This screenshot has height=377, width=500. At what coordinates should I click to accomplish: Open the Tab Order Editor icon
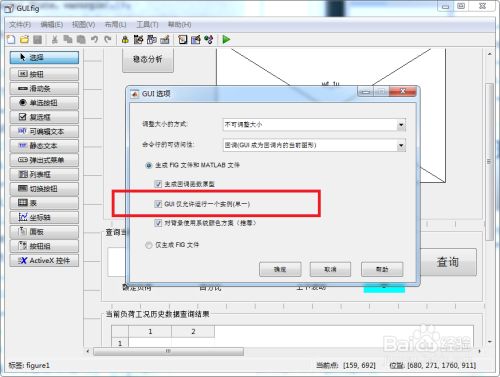[x=152, y=40]
